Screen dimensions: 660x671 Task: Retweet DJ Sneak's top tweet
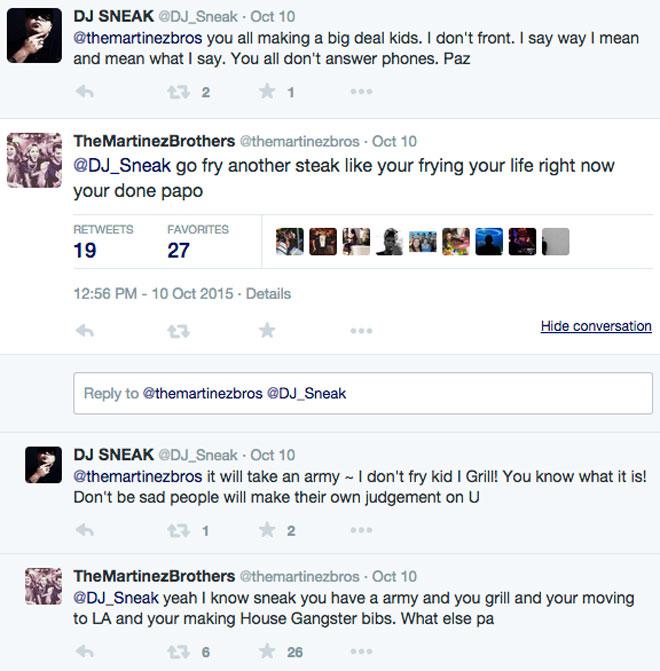[x=178, y=92]
